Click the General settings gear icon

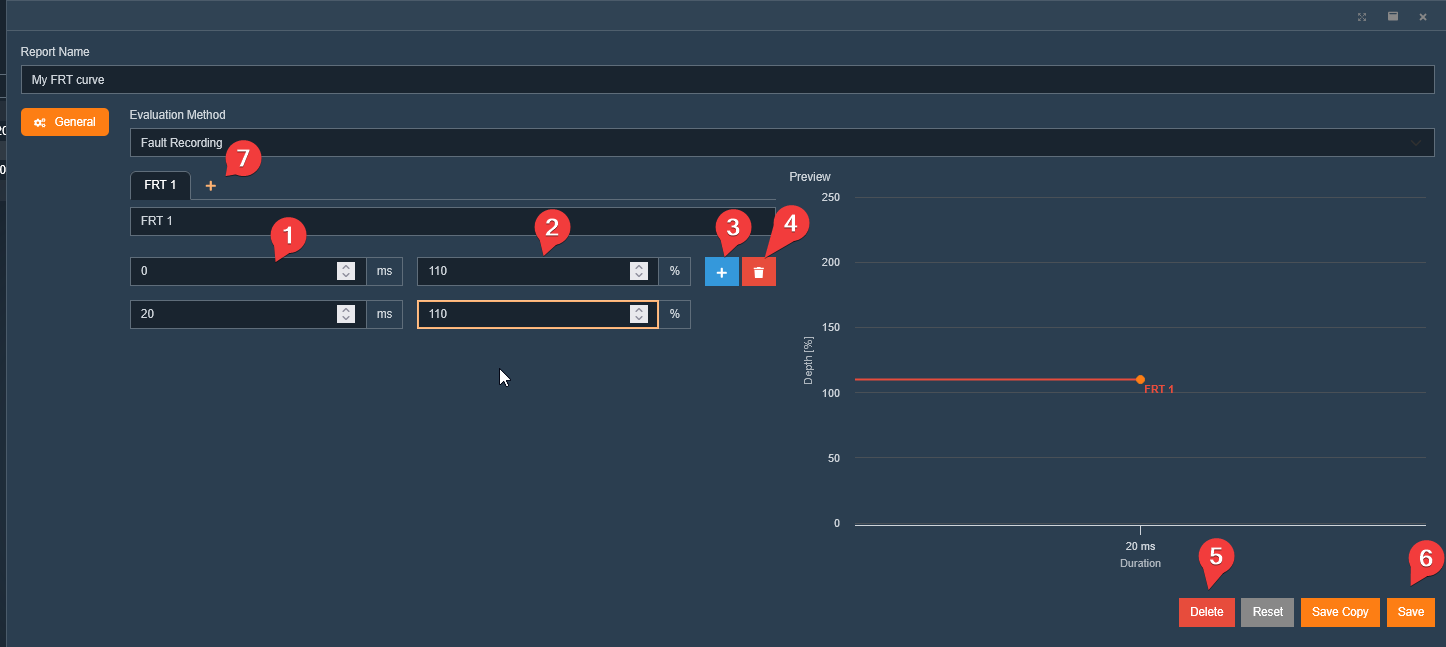(x=40, y=121)
